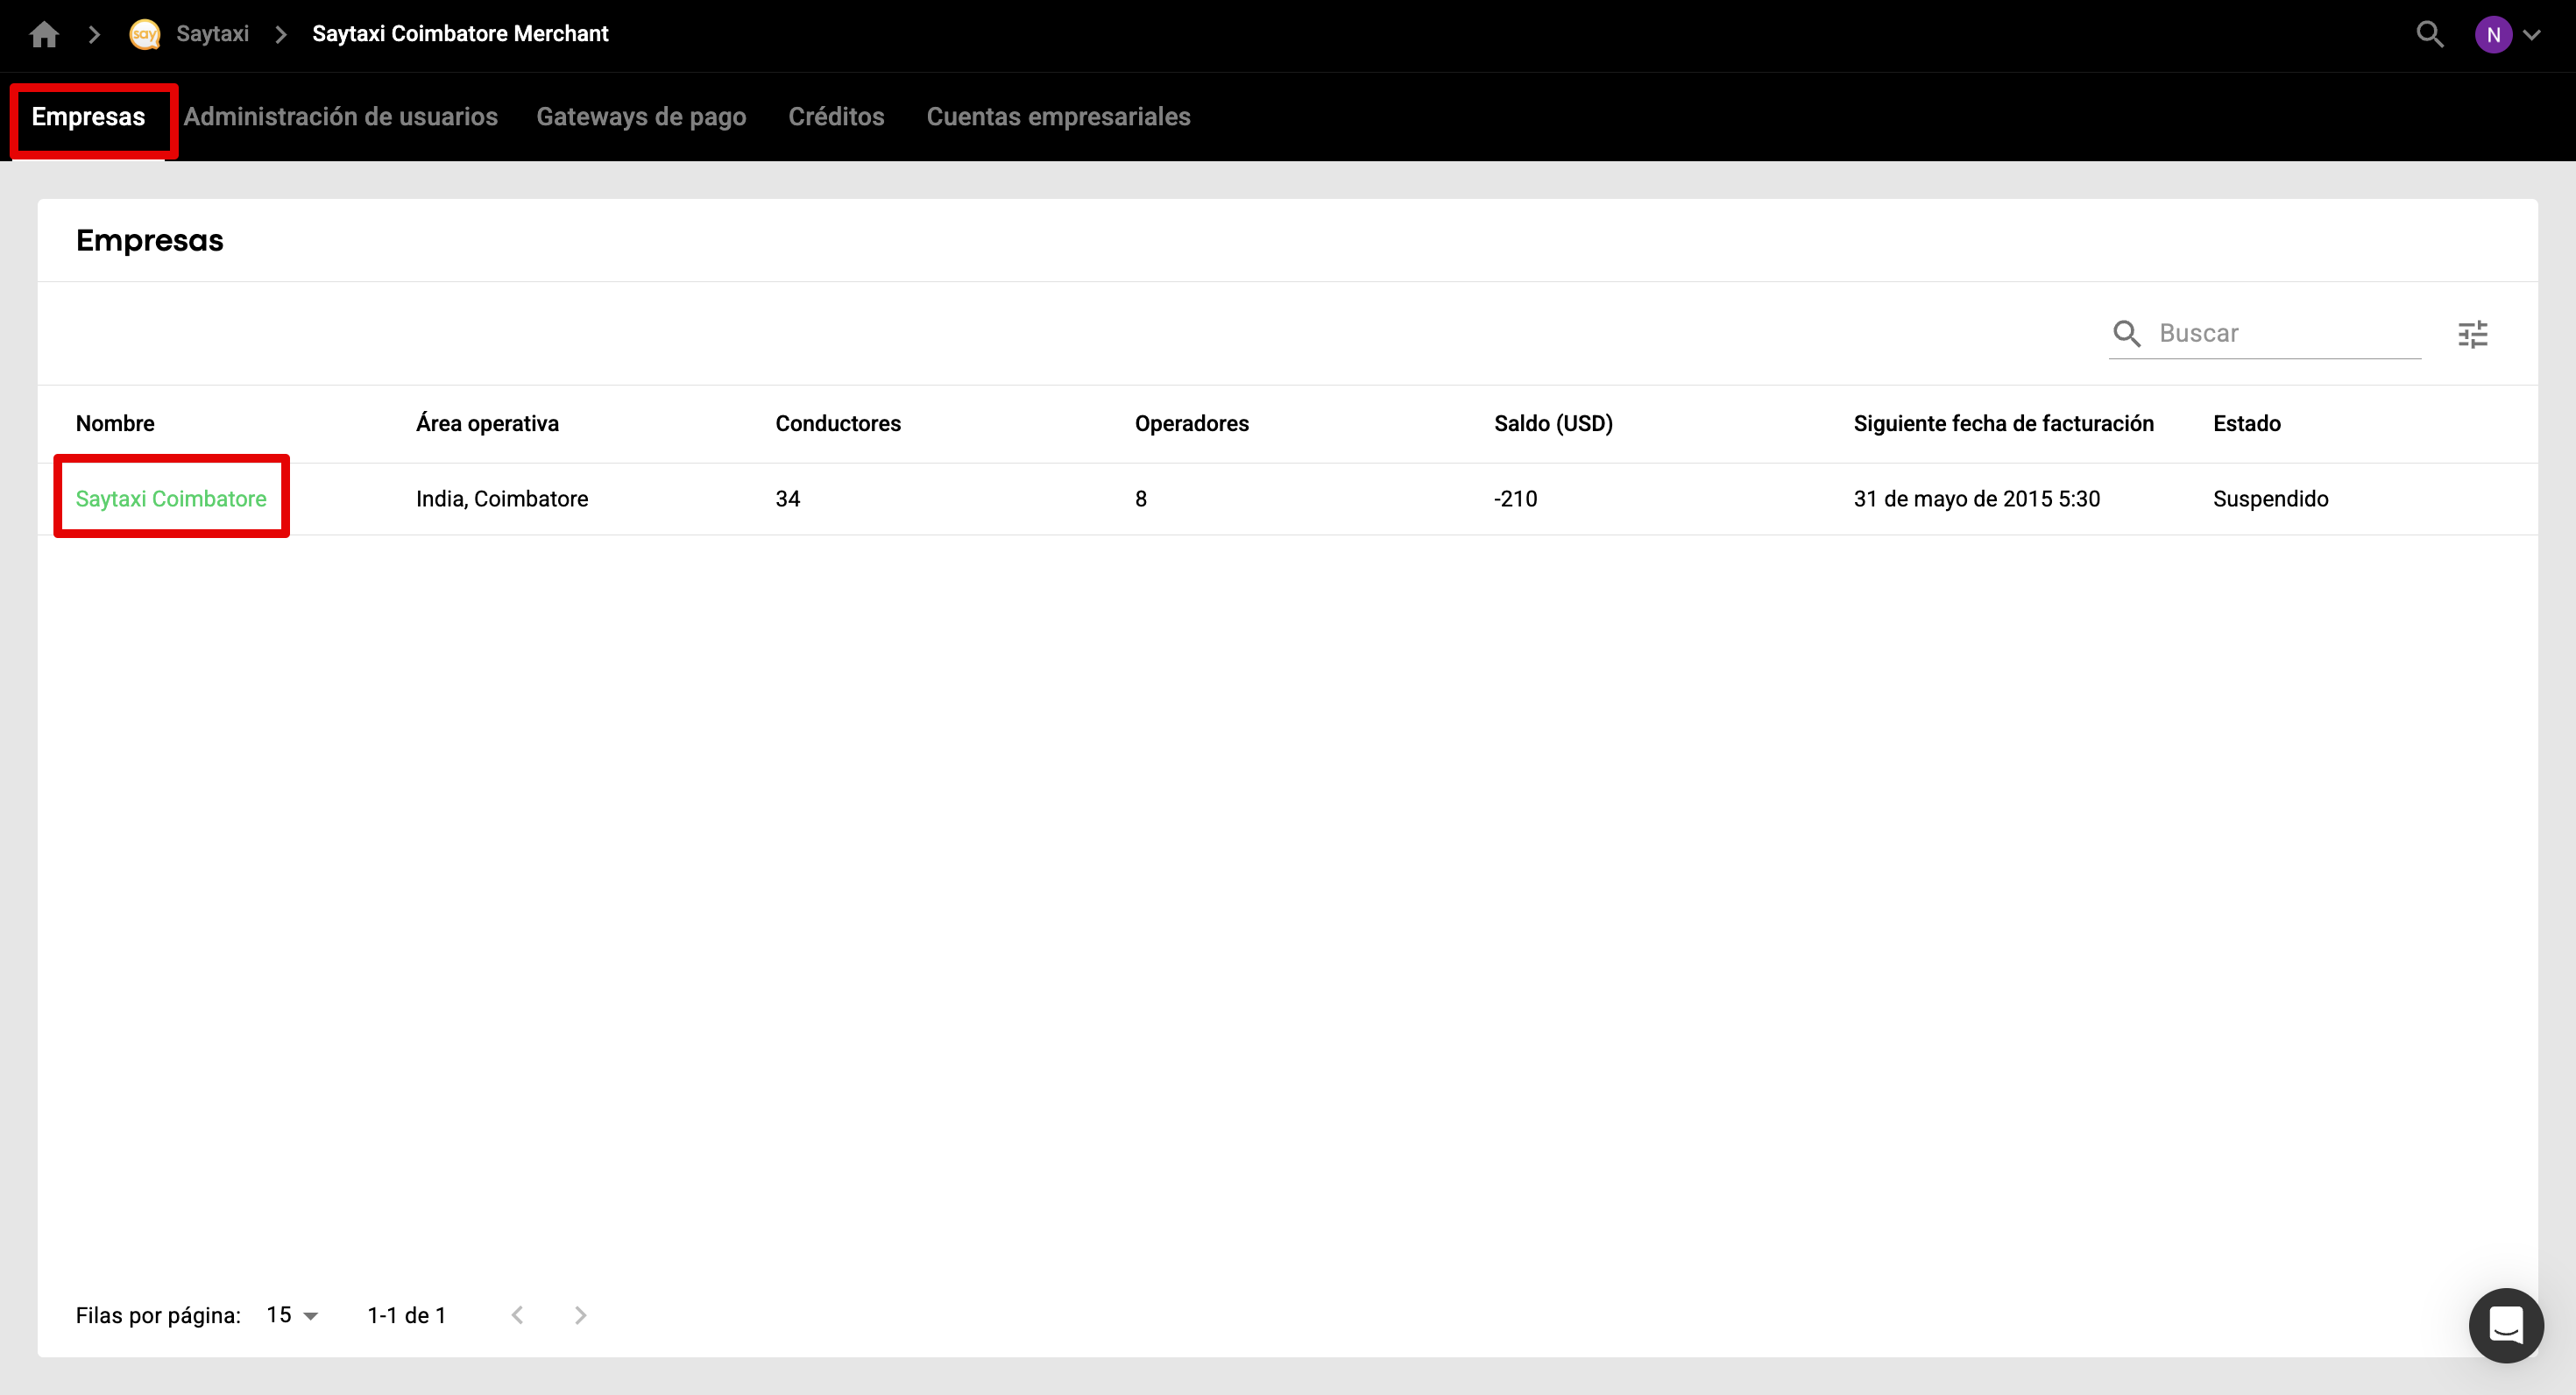Select the Empresas tab
This screenshot has height=1395, width=2576.
coord(88,117)
